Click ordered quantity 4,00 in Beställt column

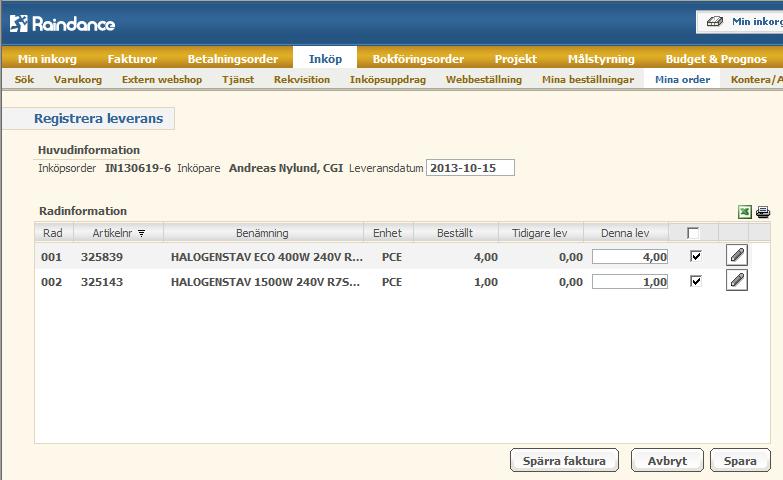[x=486, y=257]
